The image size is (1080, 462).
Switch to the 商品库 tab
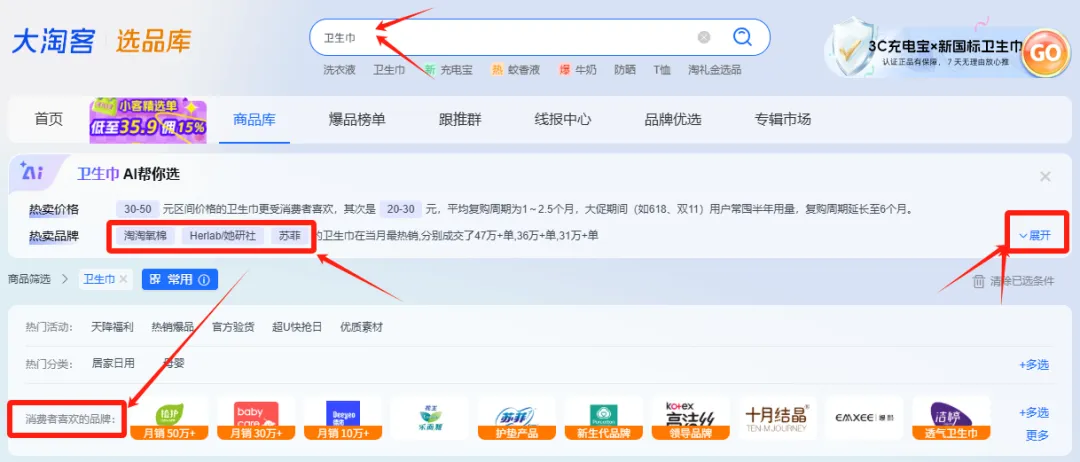point(254,120)
